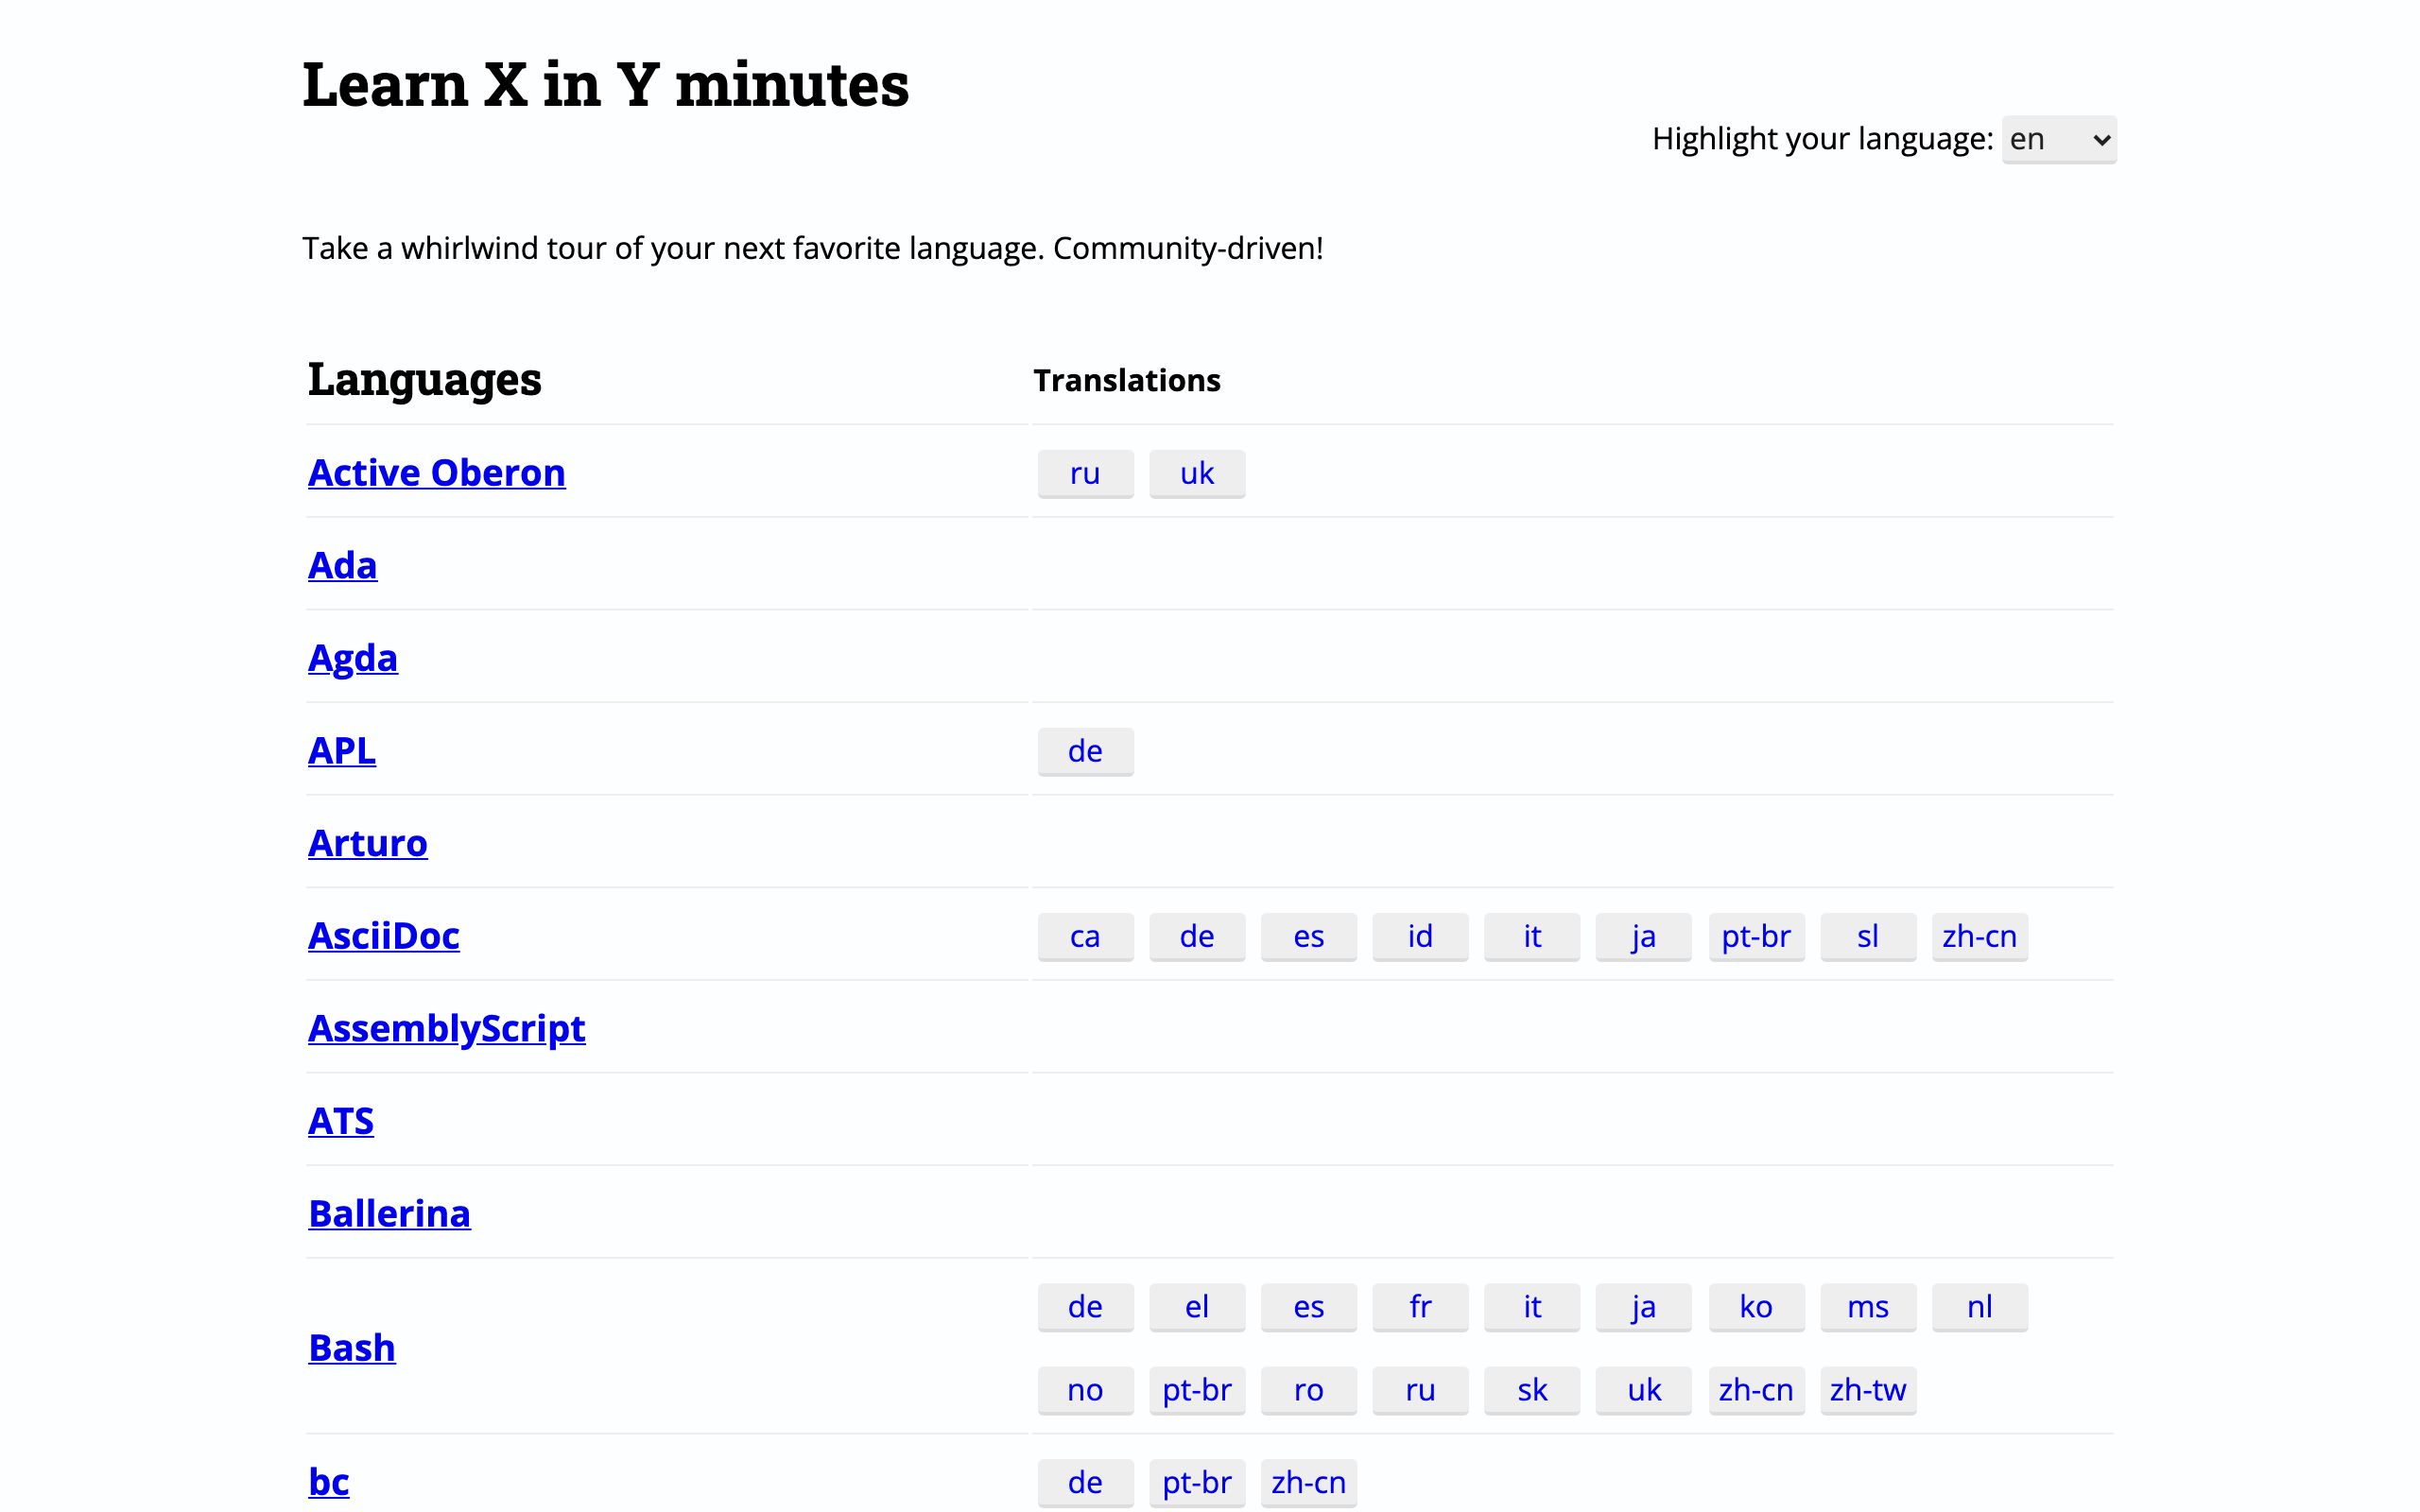Open the Arturo tutorial link
The image size is (2420, 1512).
tap(367, 844)
